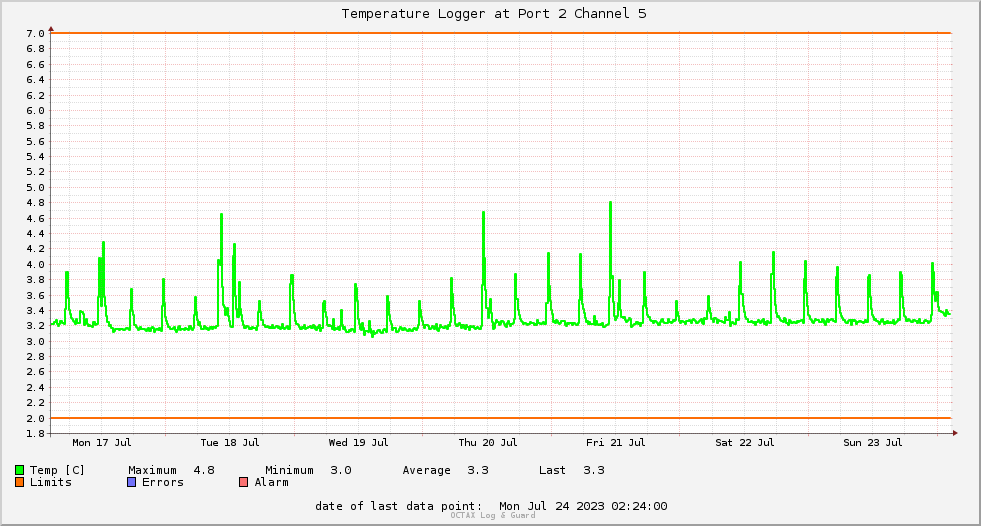Click the 1.8 y-axis label
Screen dimensions: 981x526
[x=36, y=433]
